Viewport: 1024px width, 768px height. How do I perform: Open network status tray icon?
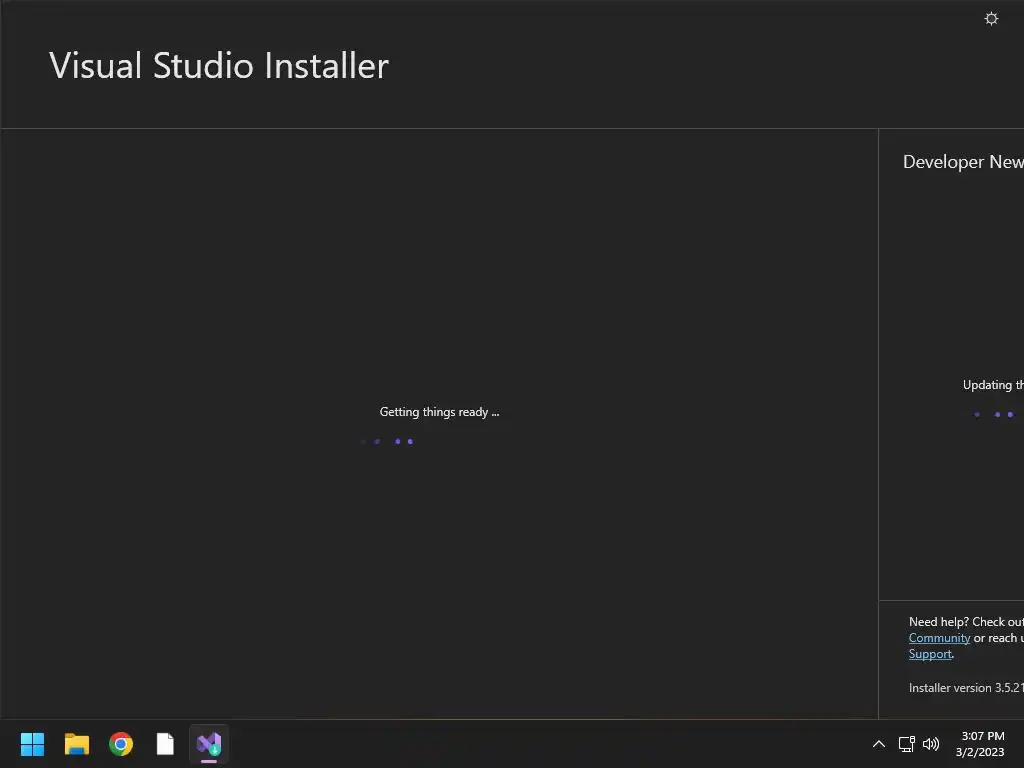pos(906,744)
